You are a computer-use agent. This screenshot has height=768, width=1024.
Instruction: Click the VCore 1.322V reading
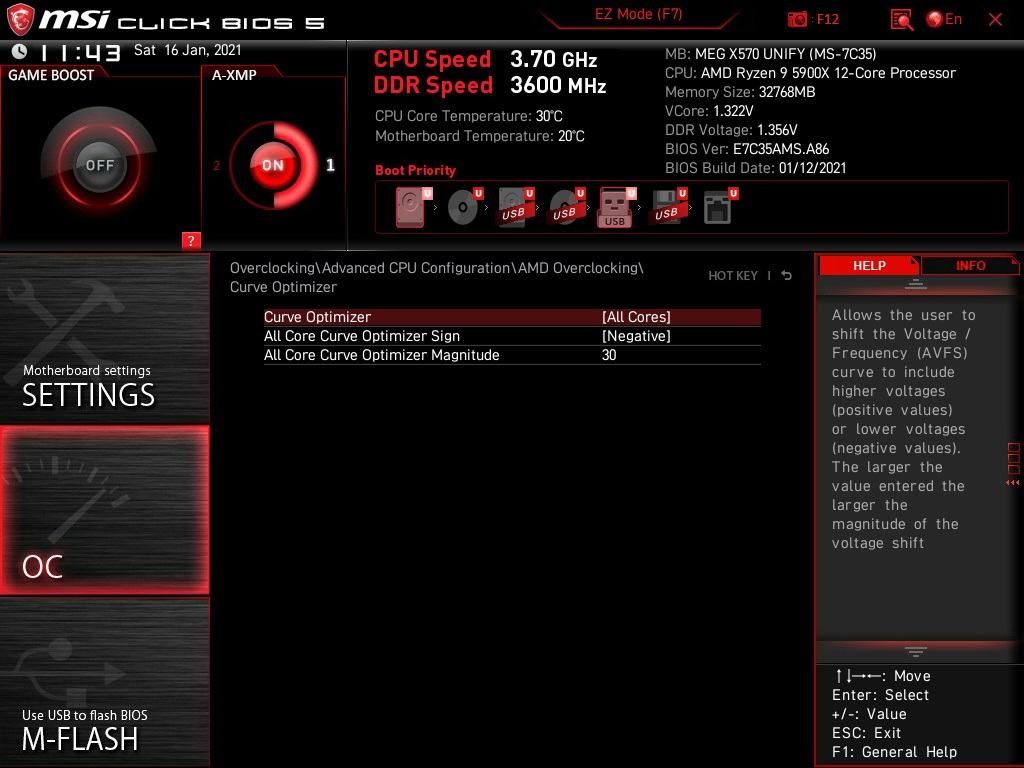coord(709,111)
